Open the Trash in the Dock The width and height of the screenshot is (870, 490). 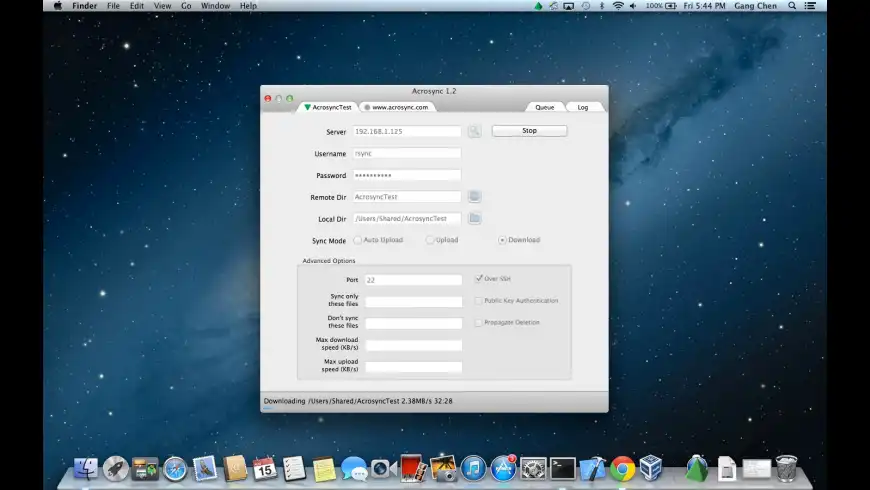tap(787, 468)
